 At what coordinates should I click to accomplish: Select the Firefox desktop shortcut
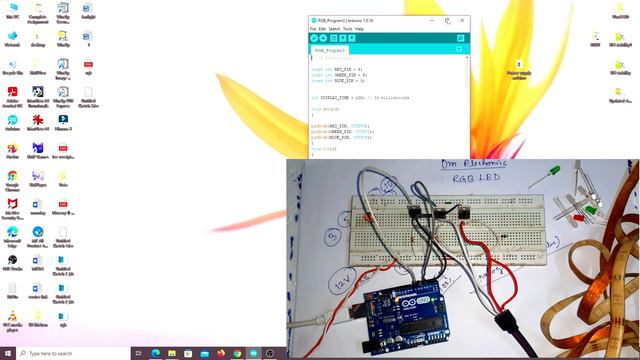point(12,151)
